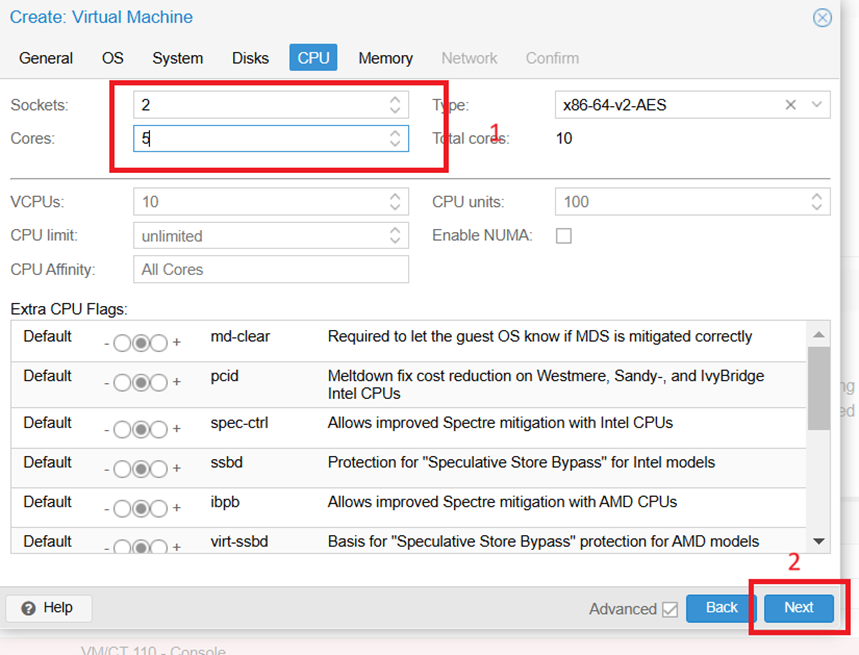Click the Next button

coord(798,608)
